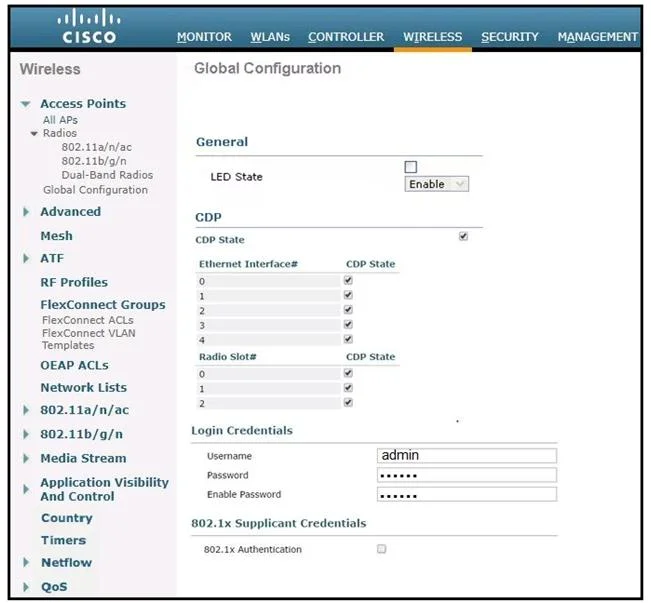Open the bold 802.11b/g/n section link

(81, 434)
